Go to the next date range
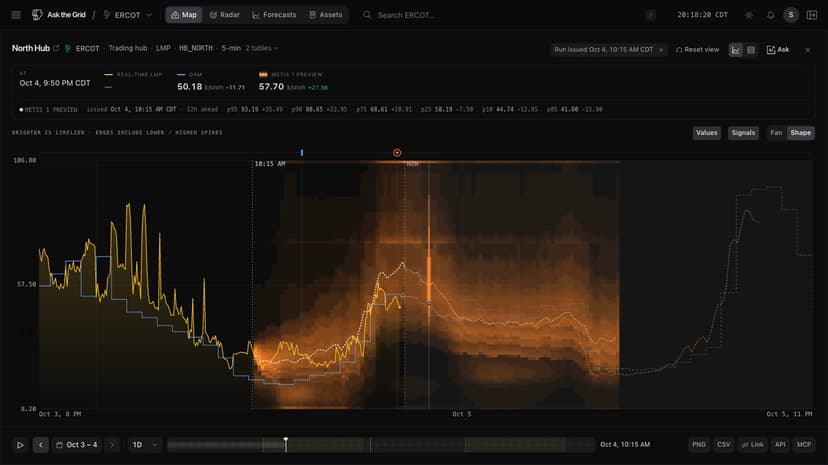 click(112, 445)
